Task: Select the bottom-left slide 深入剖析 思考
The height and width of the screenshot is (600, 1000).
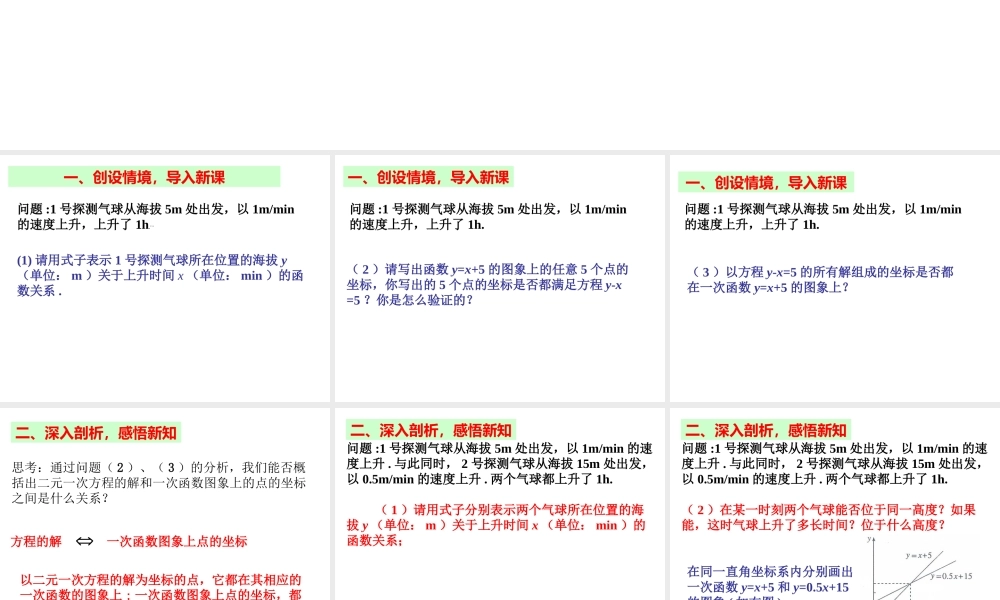Action: (165, 500)
